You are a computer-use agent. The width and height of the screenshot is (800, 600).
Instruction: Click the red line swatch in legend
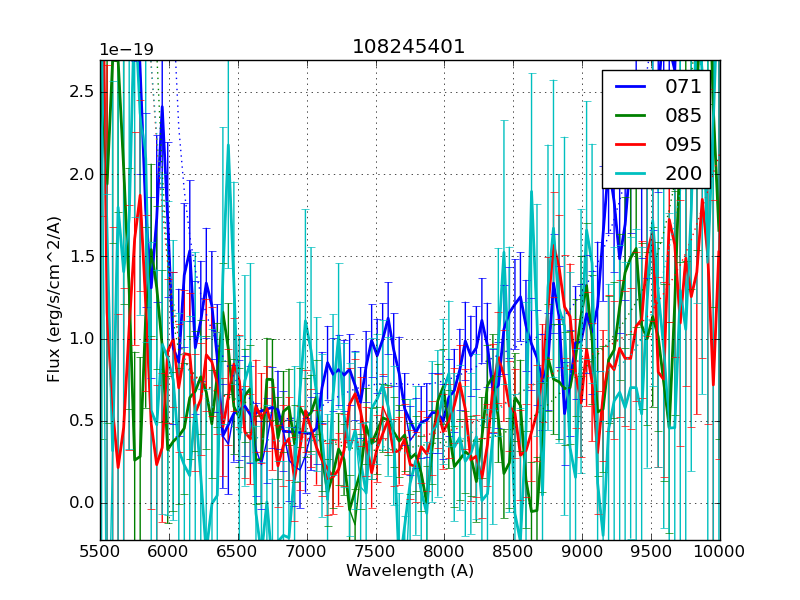[x=631, y=145]
